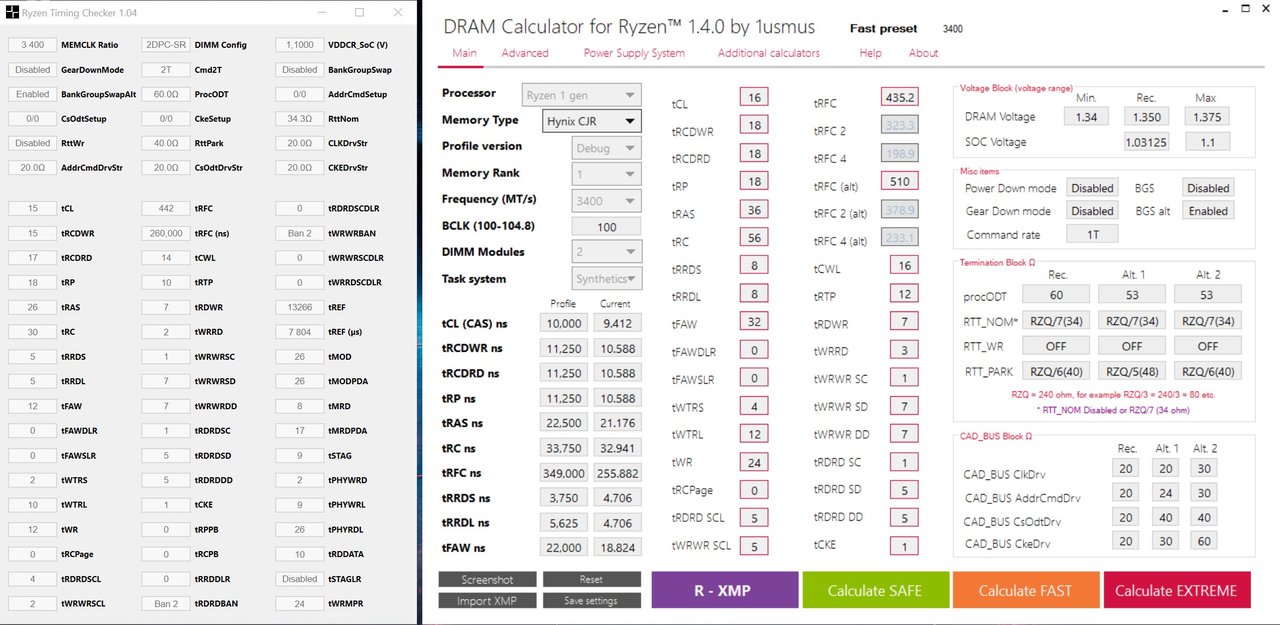Open the Memory Rank dropdown

click(x=608, y=174)
